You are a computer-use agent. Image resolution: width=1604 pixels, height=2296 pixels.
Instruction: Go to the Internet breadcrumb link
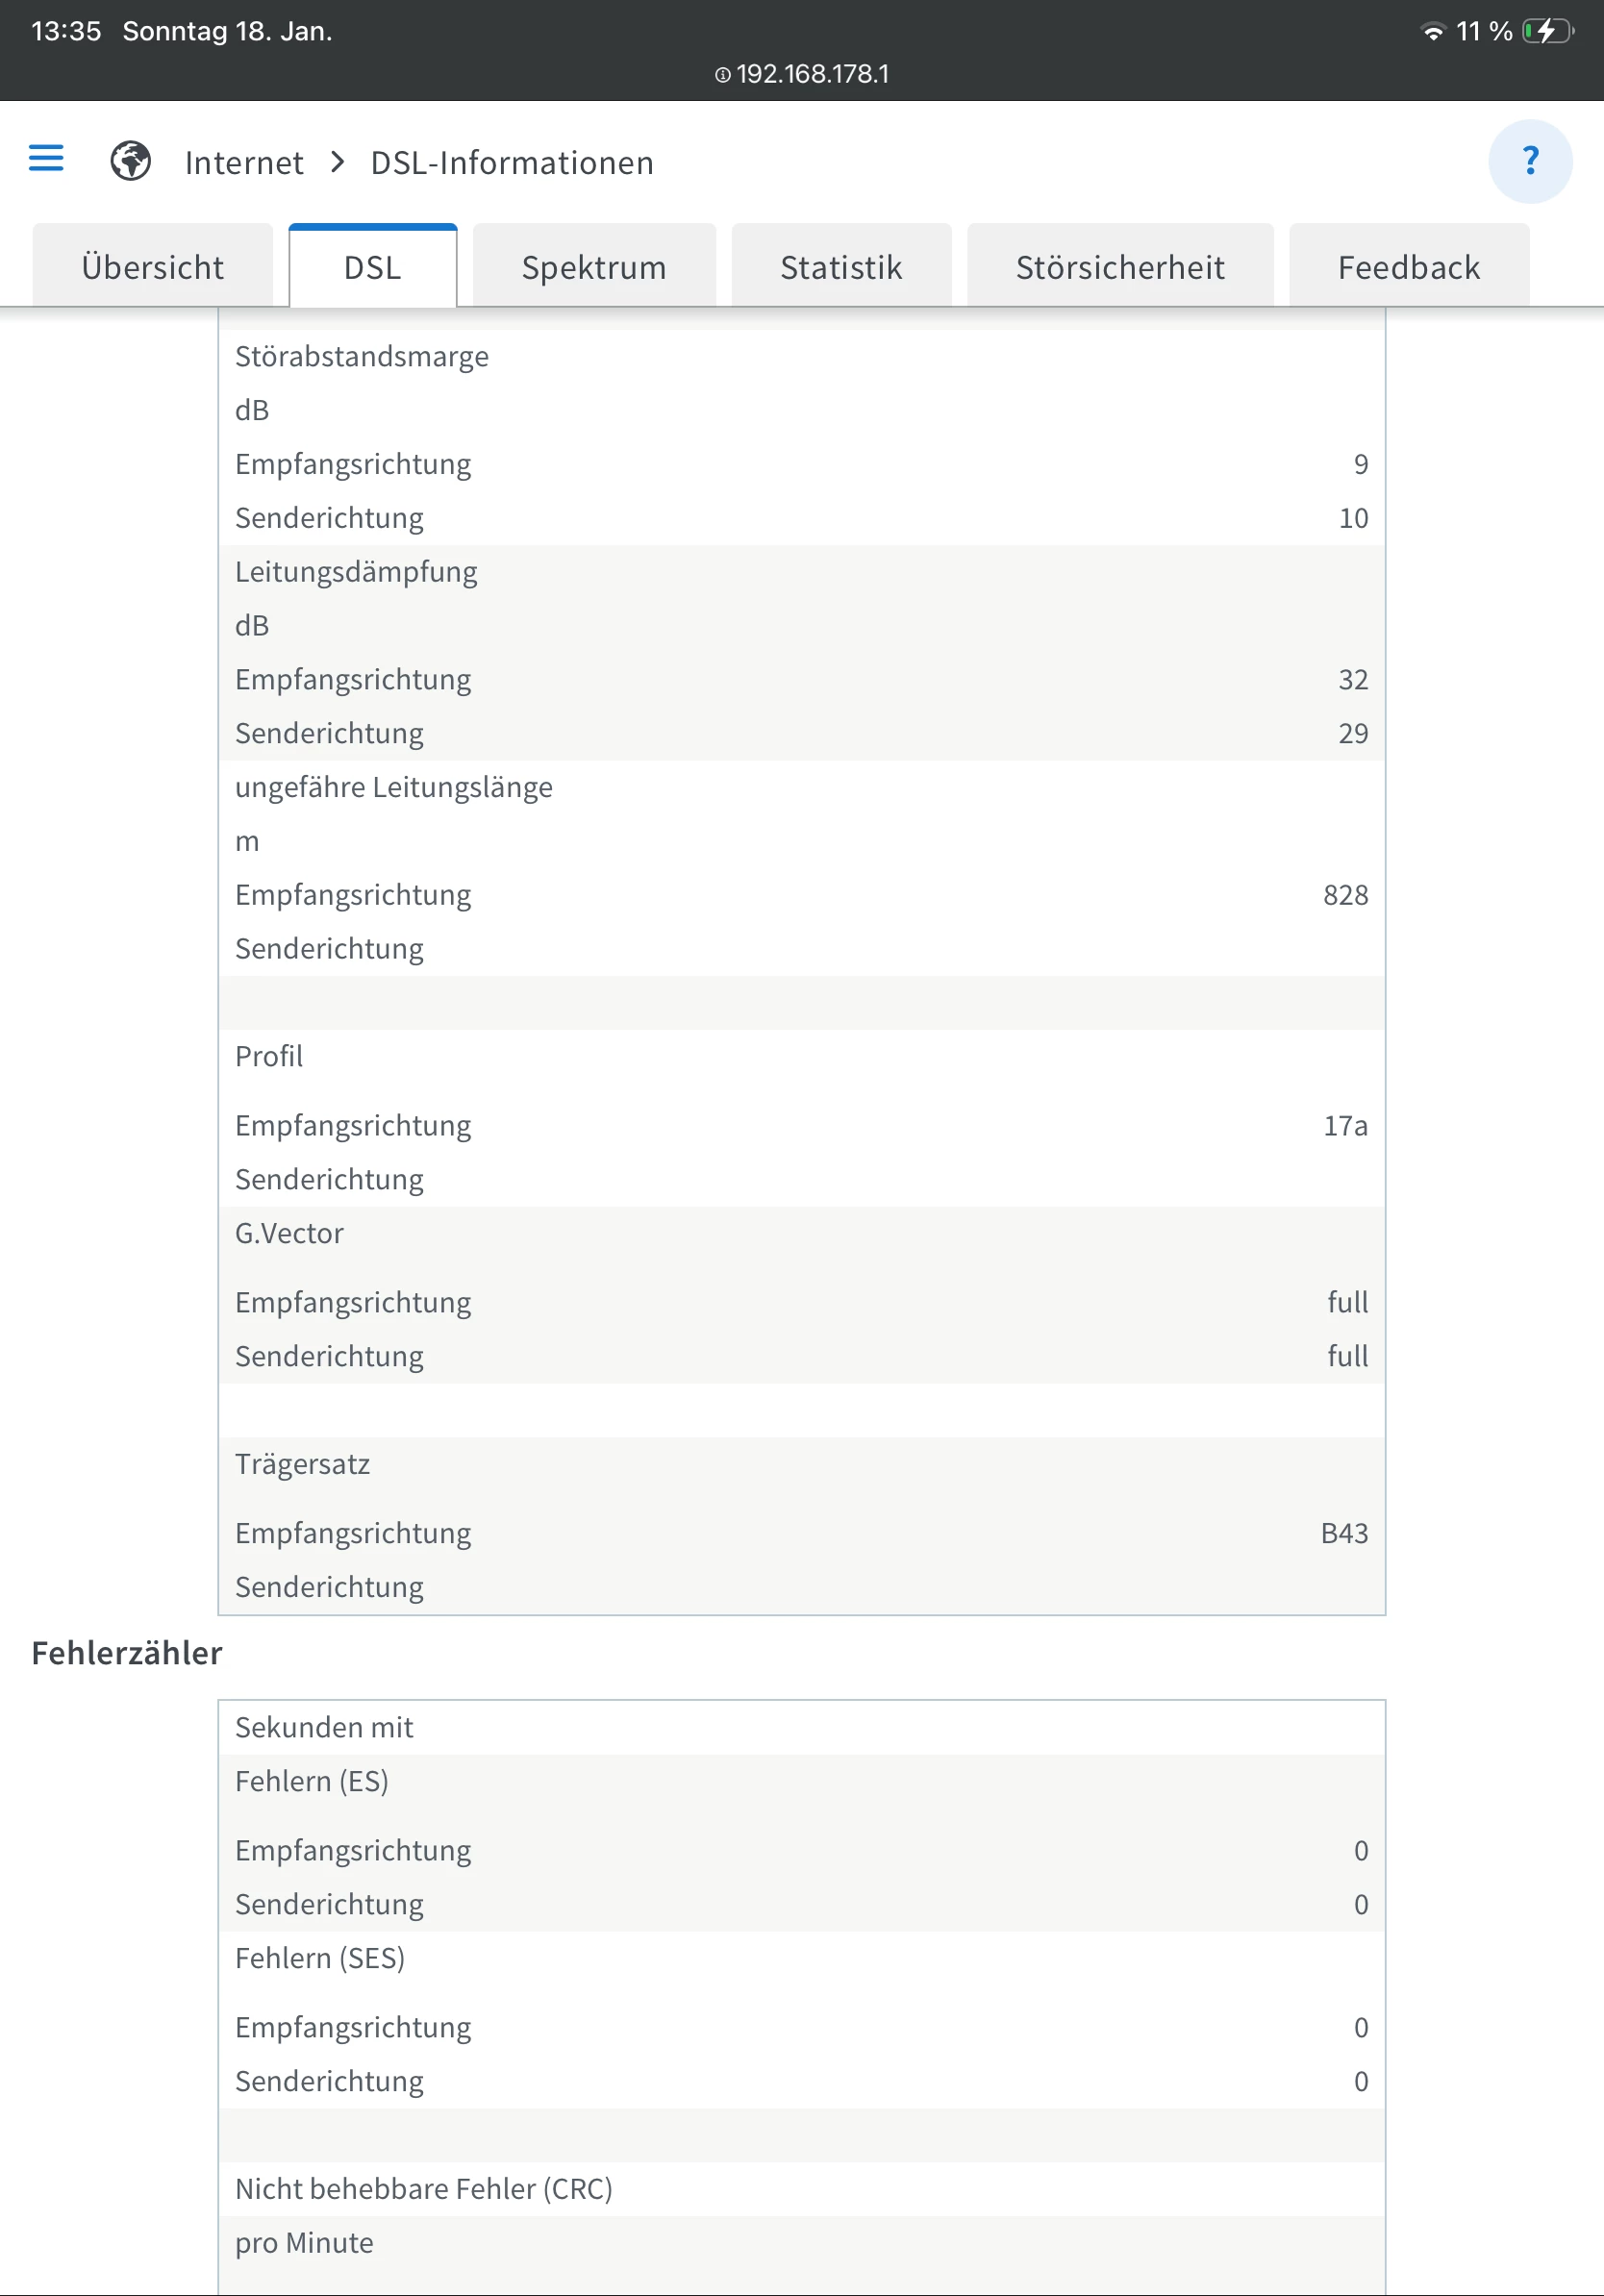(244, 163)
